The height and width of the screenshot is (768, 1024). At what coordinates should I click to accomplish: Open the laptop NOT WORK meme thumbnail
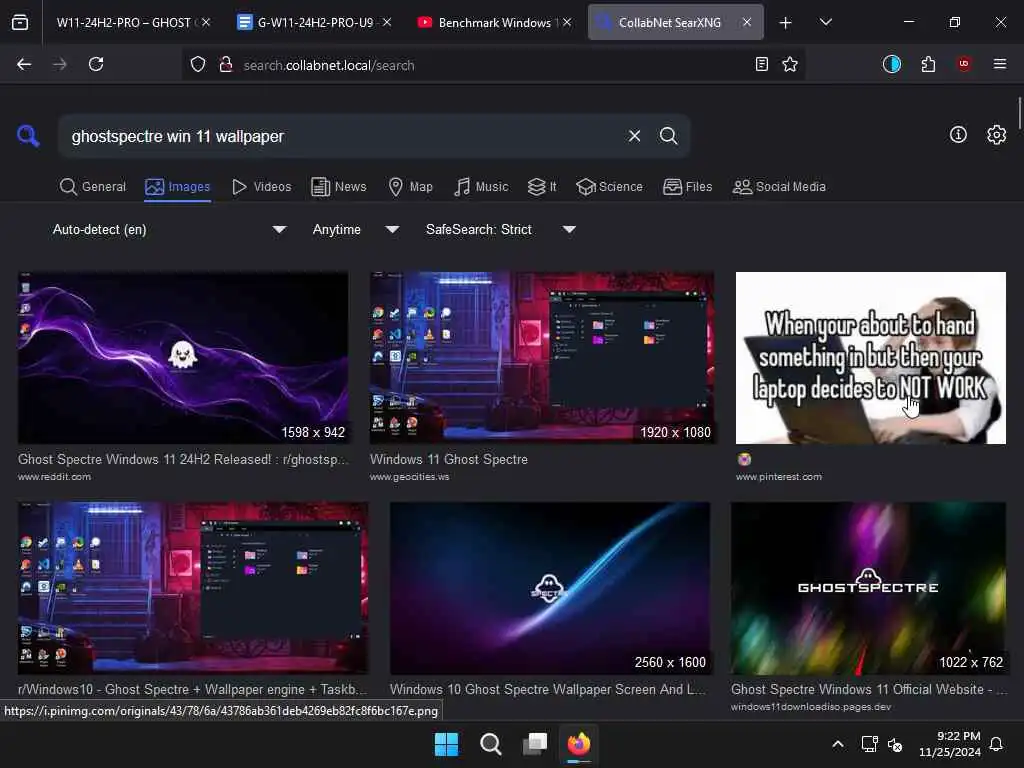tap(871, 358)
